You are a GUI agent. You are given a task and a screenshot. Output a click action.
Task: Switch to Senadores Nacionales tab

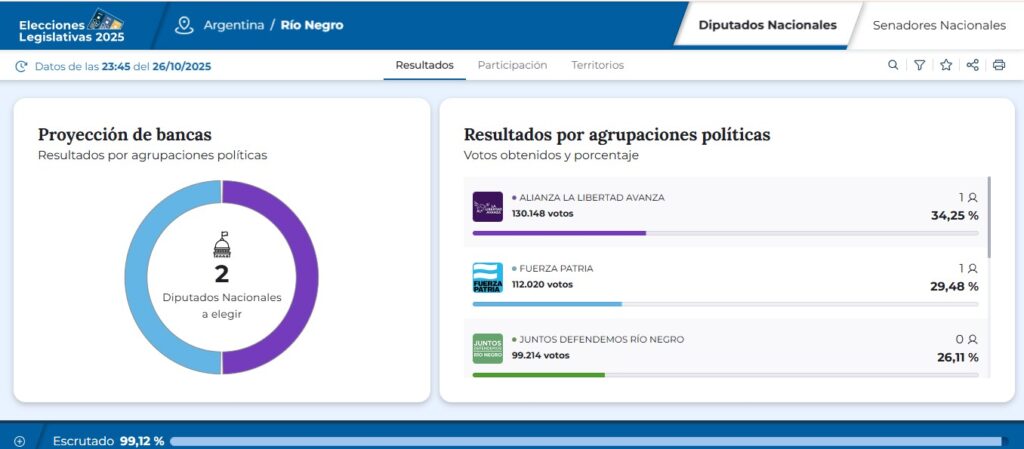939,25
